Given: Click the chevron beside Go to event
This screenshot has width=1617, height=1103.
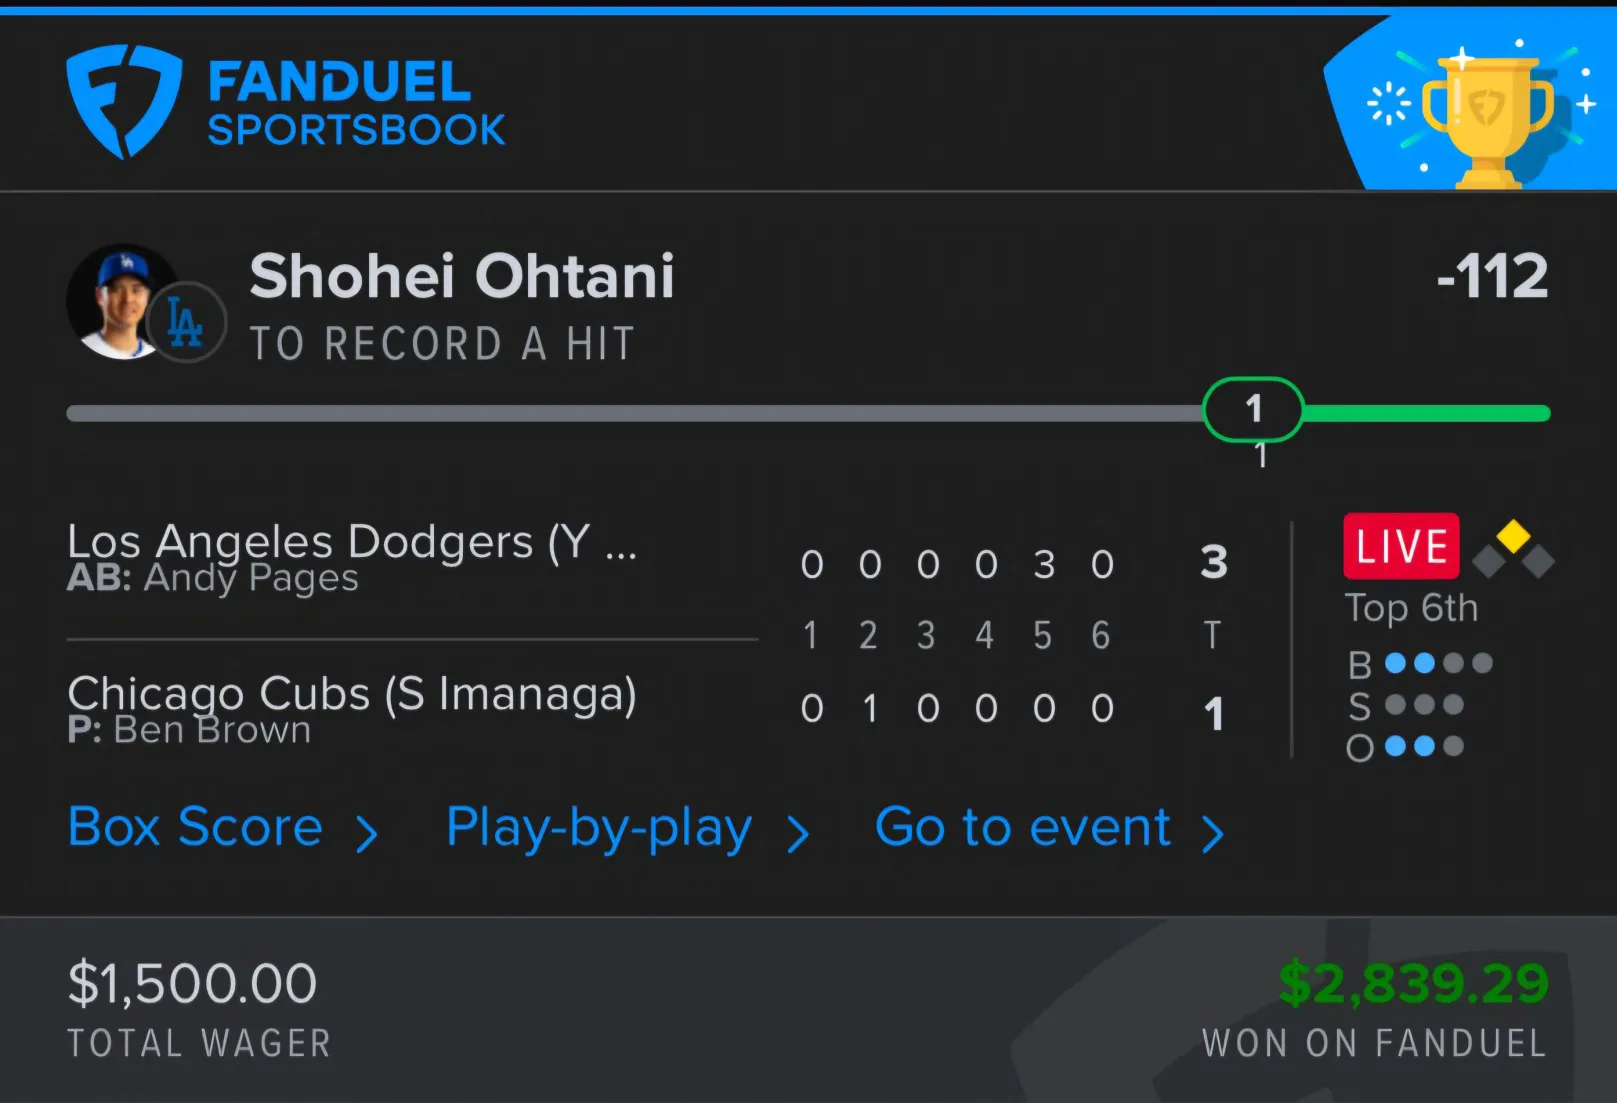Looking at the screenshot, I should 1212,833.
